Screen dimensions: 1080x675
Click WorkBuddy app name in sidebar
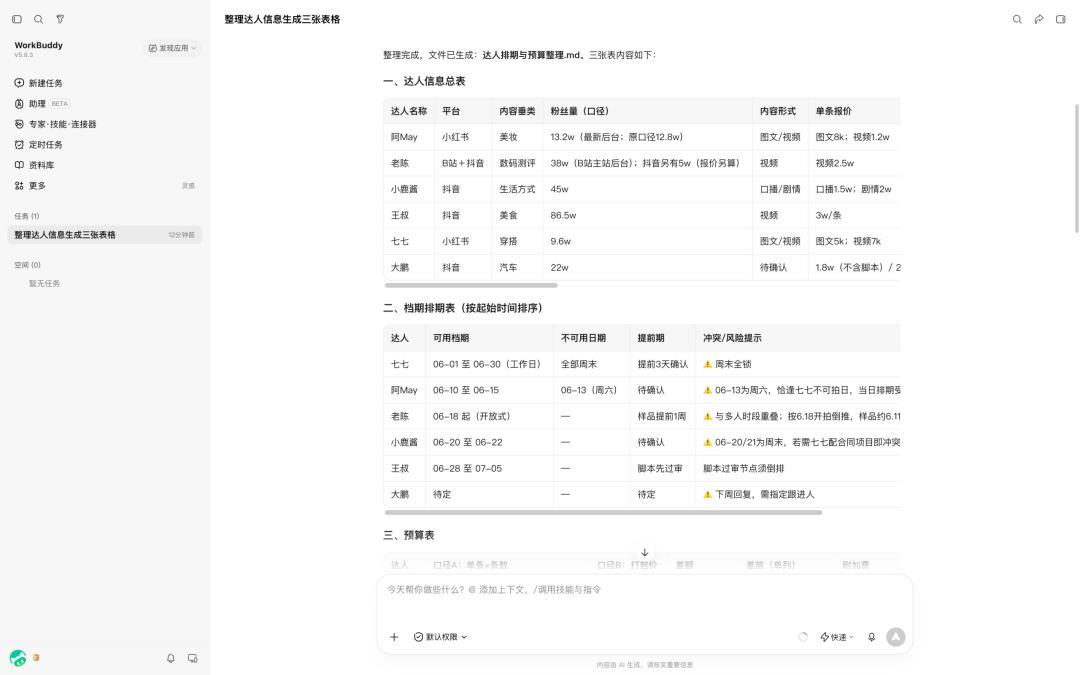click(39, 45)
